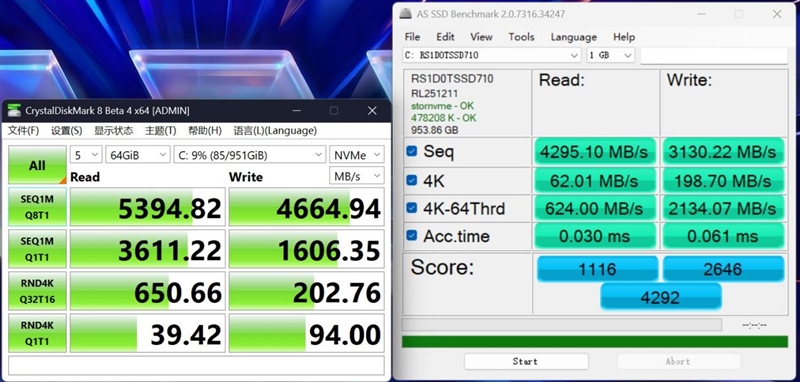The height and width of the screenshot is (382, 800).
Task: Open the 设置(S) menu
Action: coord(66,131)
